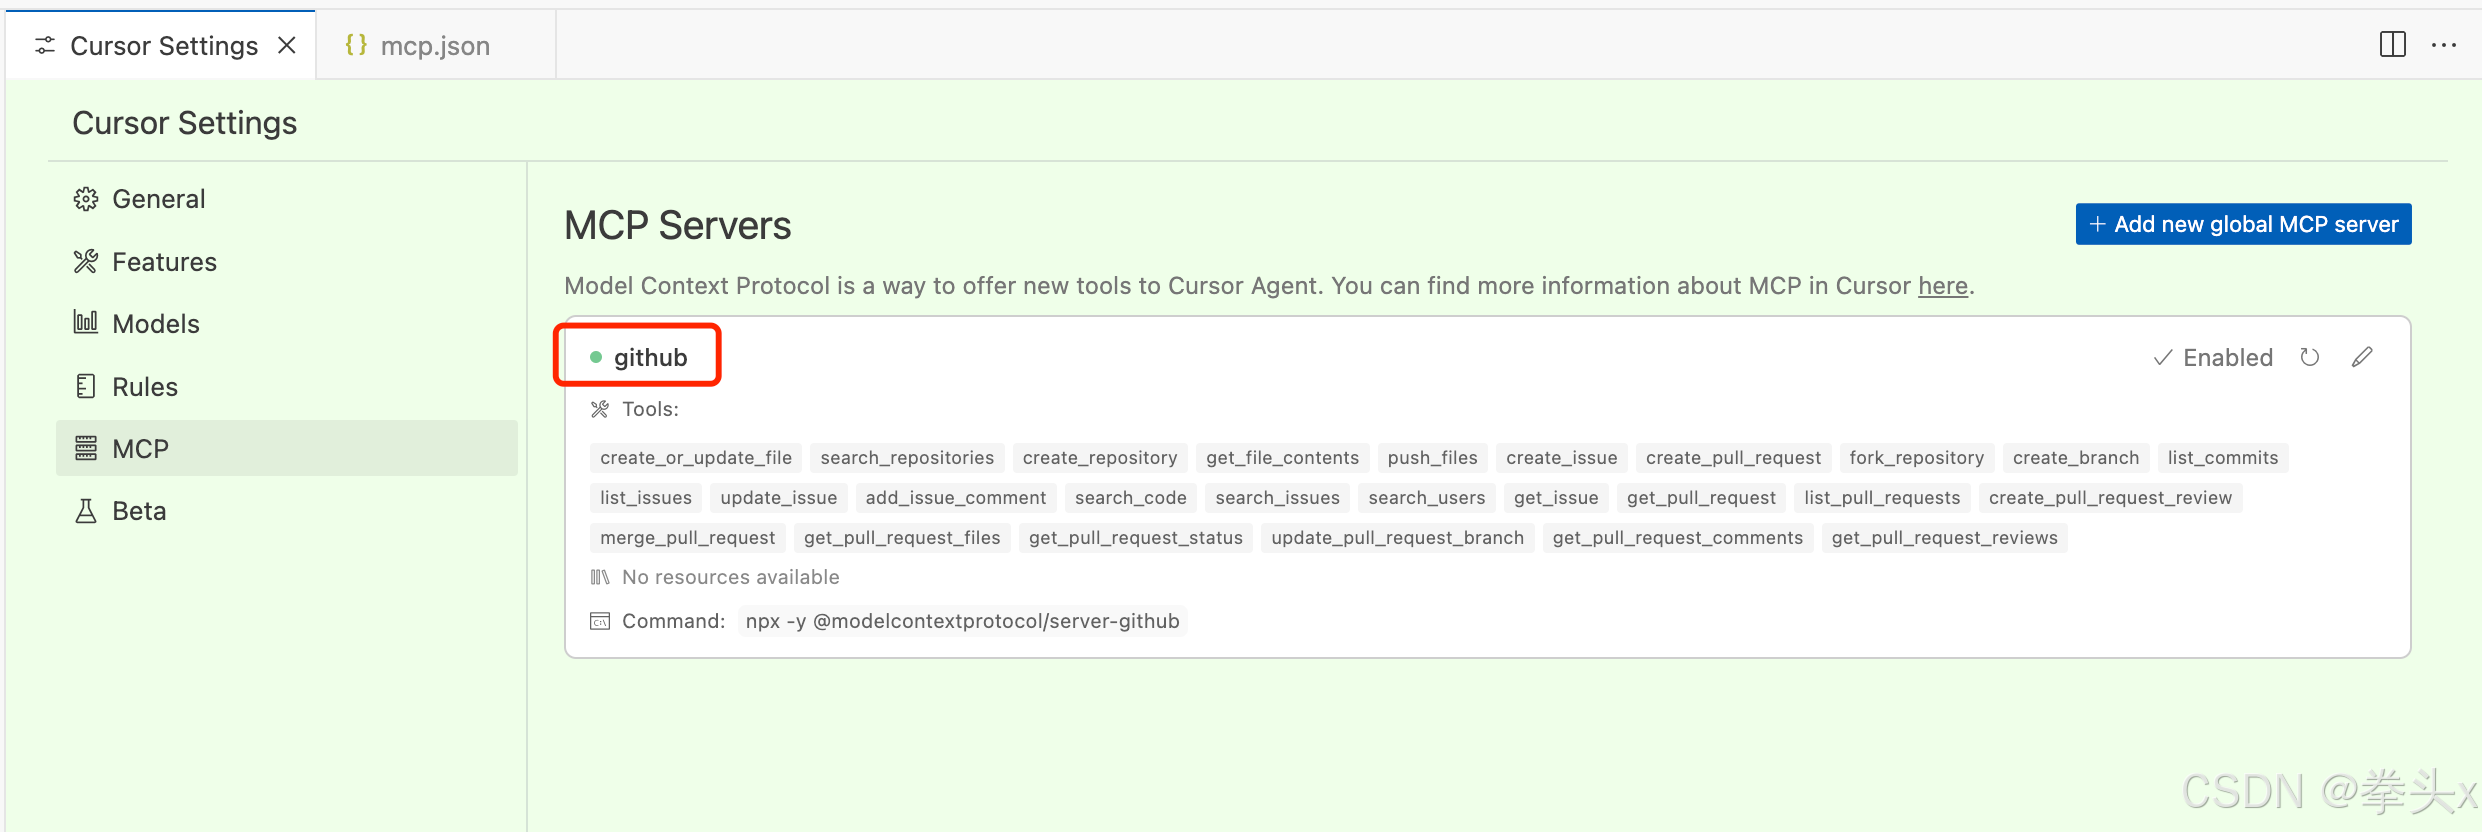Click the list_issues tool tag
The image size is (2482, 832).
coord(646,498)
